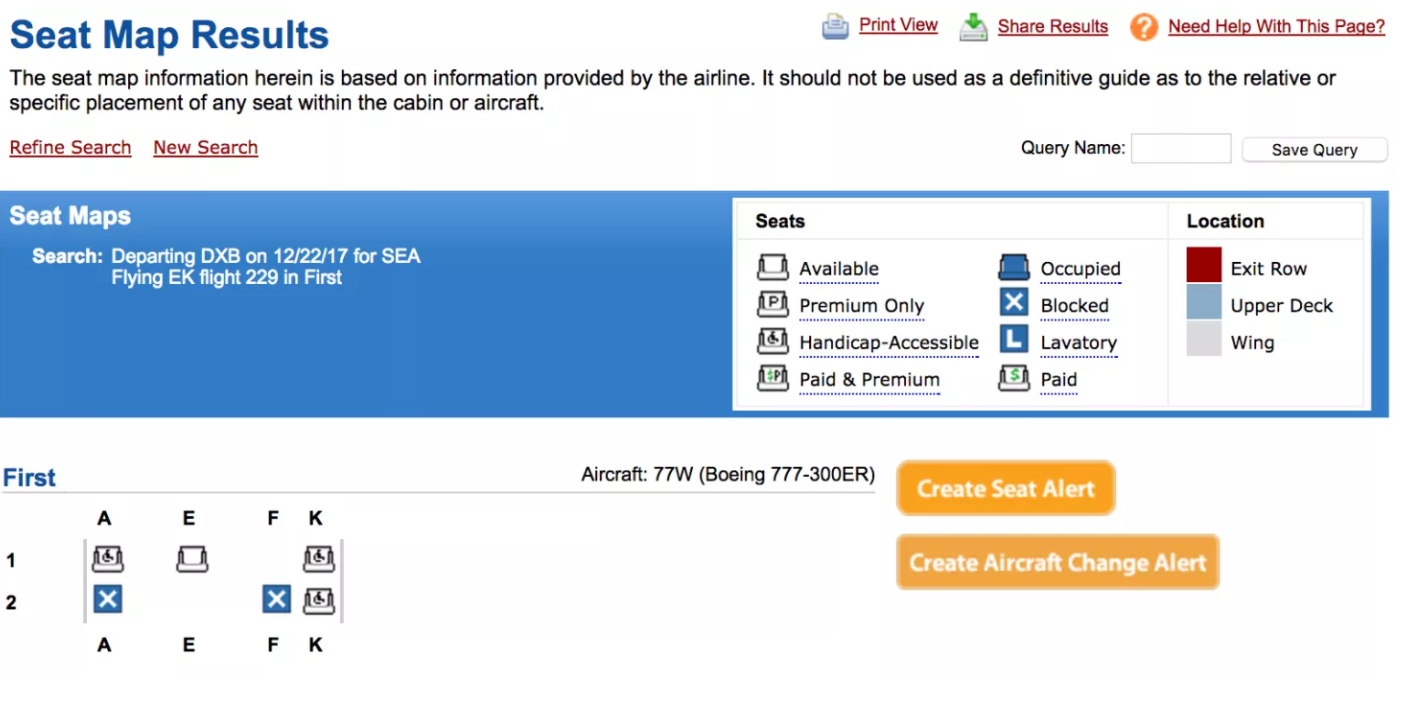Open the Share Results link
Viewport: 1424px width, 708px height.
tap(1052, 27)
